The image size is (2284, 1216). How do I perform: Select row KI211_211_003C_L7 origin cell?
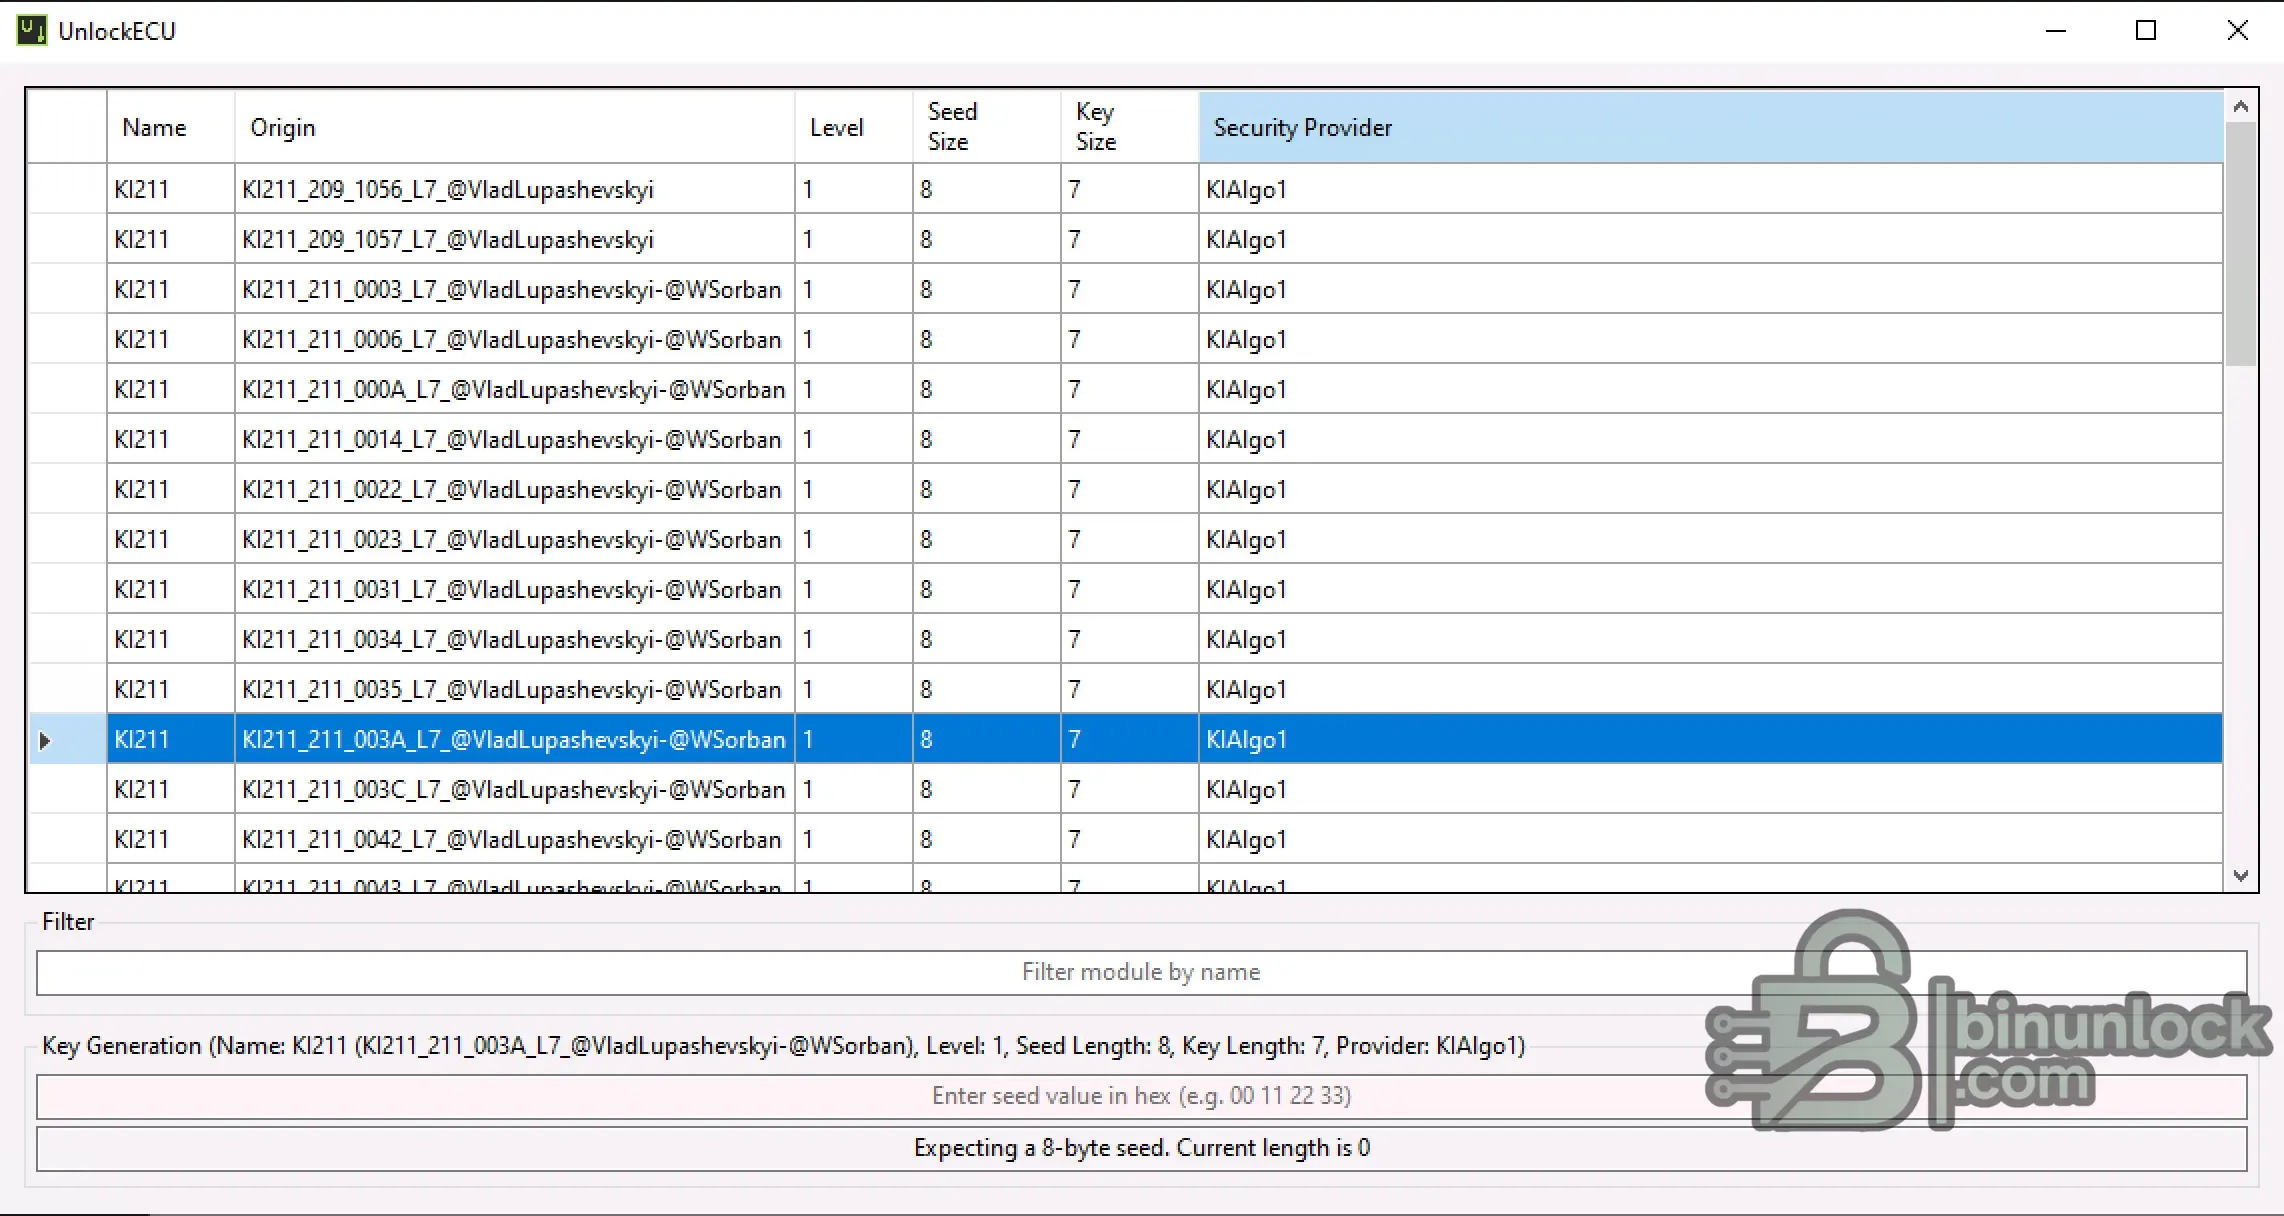515,789
